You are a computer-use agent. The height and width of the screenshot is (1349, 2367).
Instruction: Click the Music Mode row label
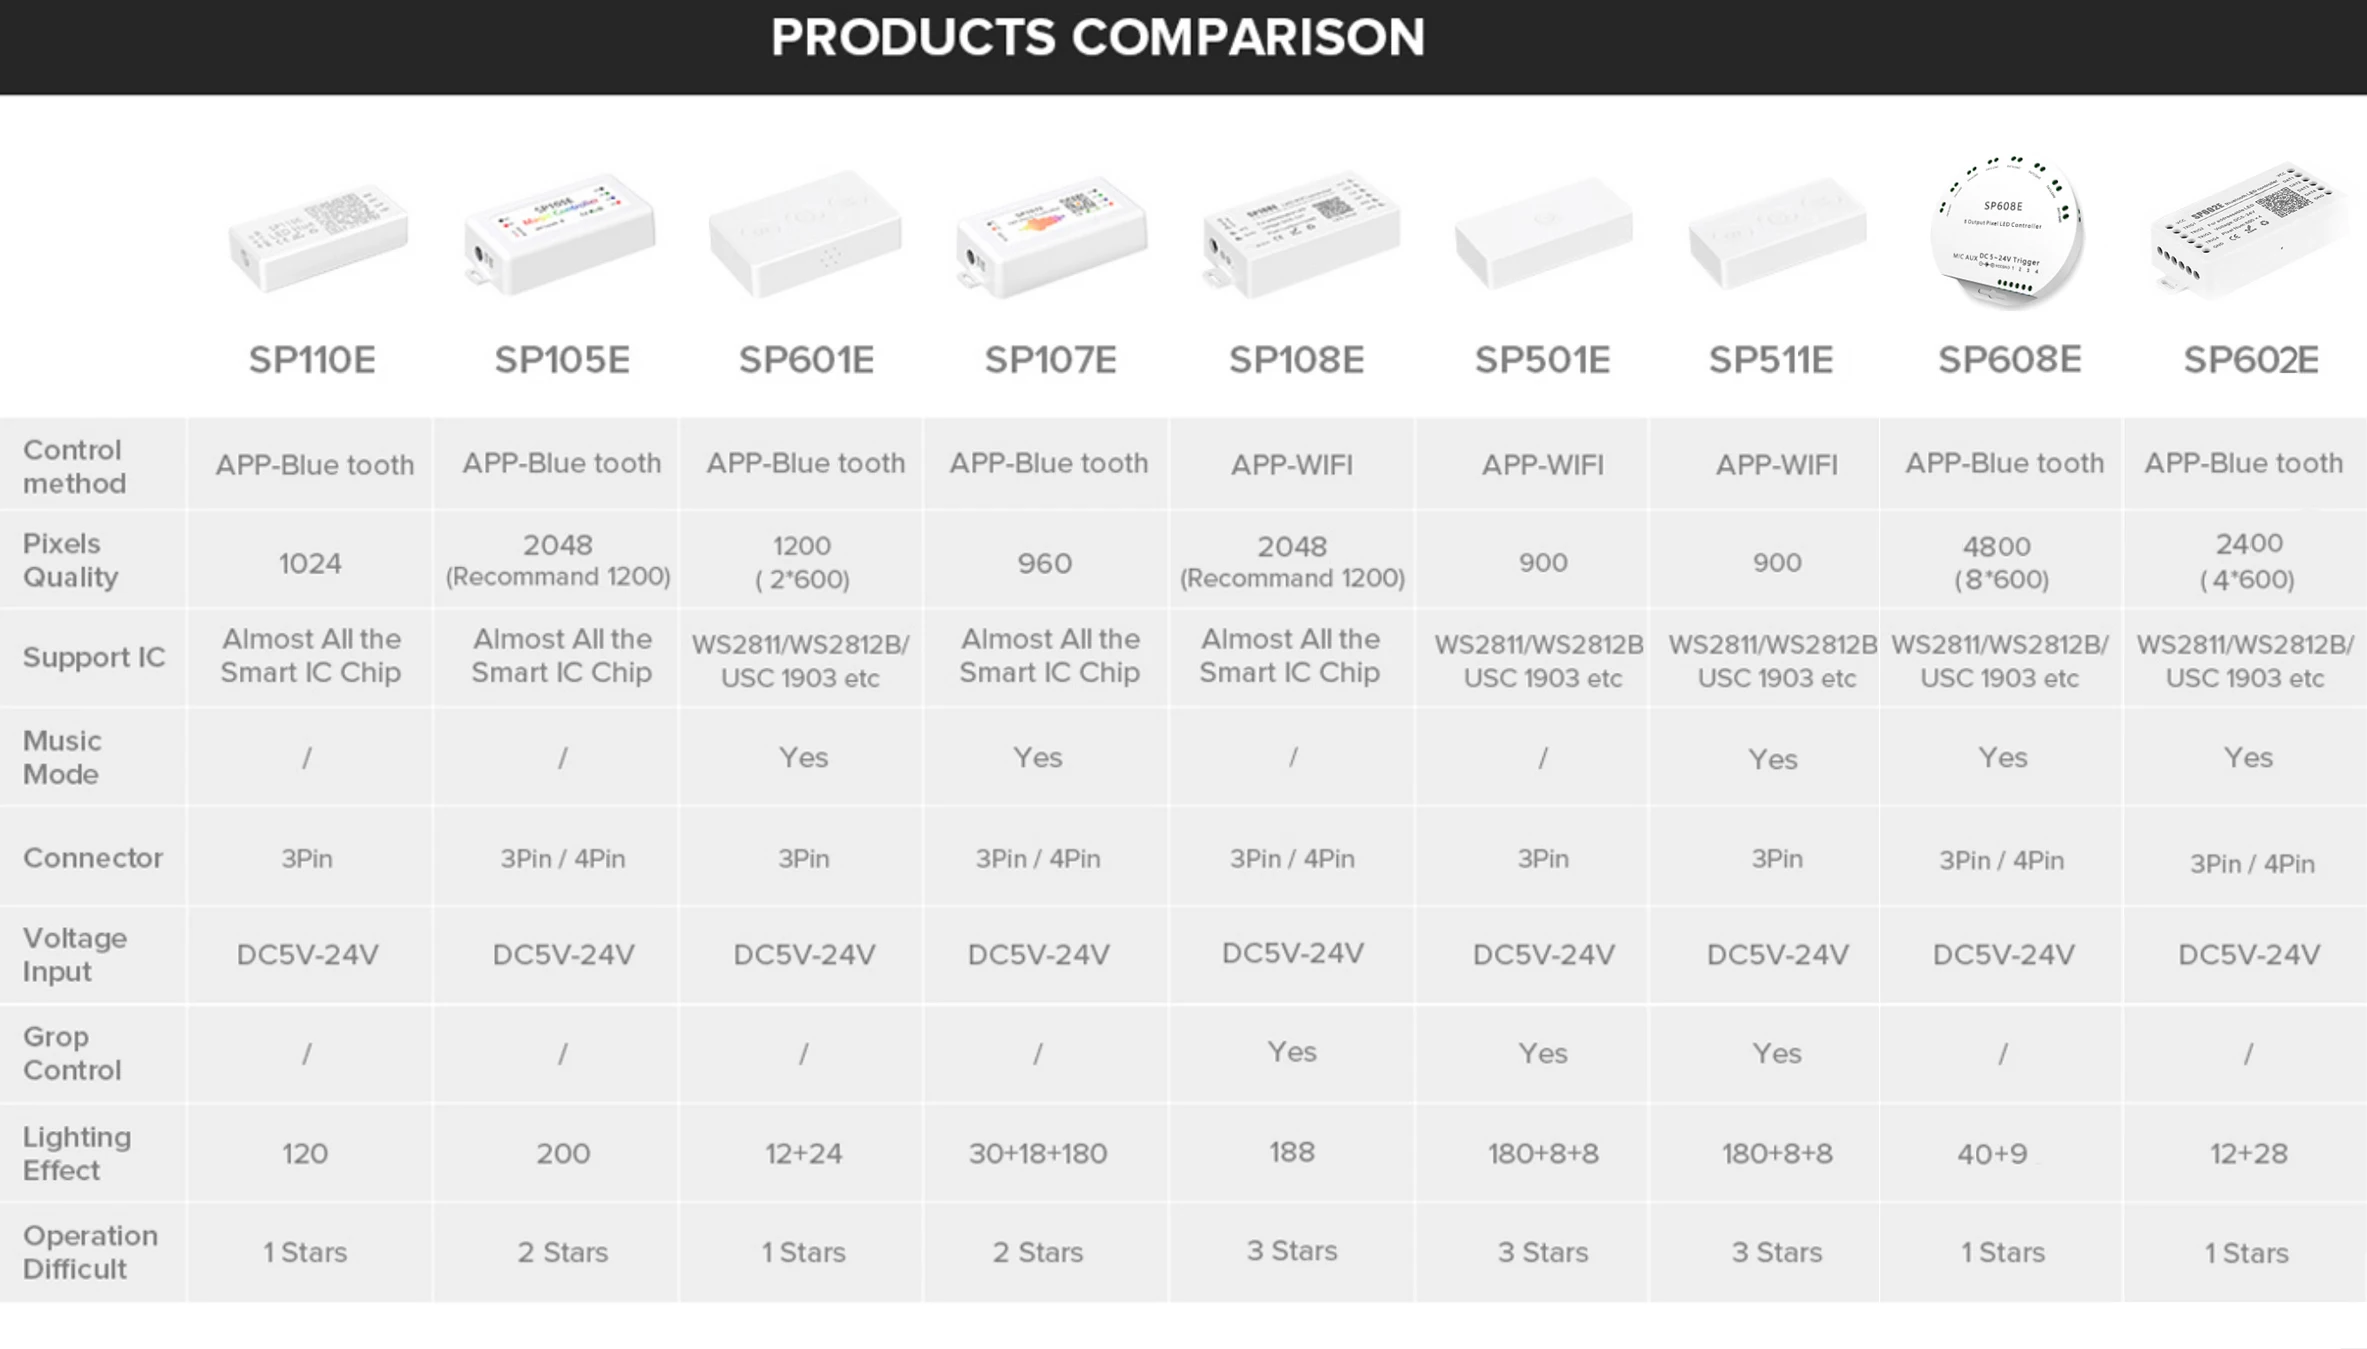tap(62, 757)
